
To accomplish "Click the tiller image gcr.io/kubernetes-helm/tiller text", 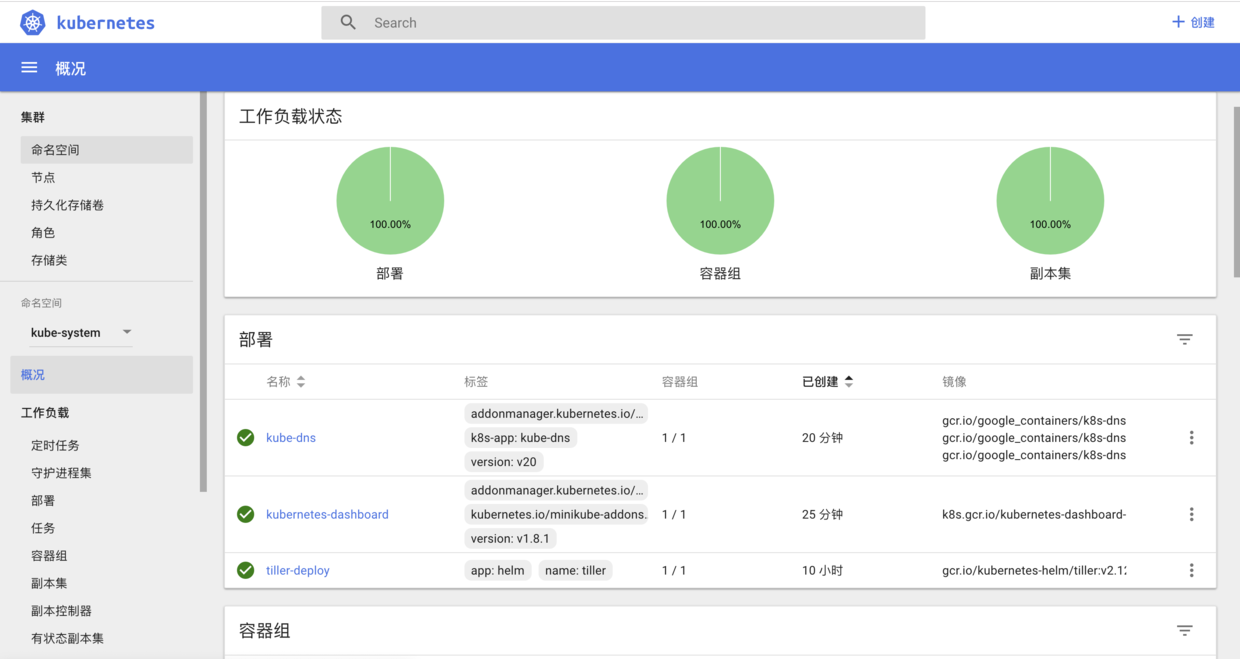I will [x=1034, y=570].
